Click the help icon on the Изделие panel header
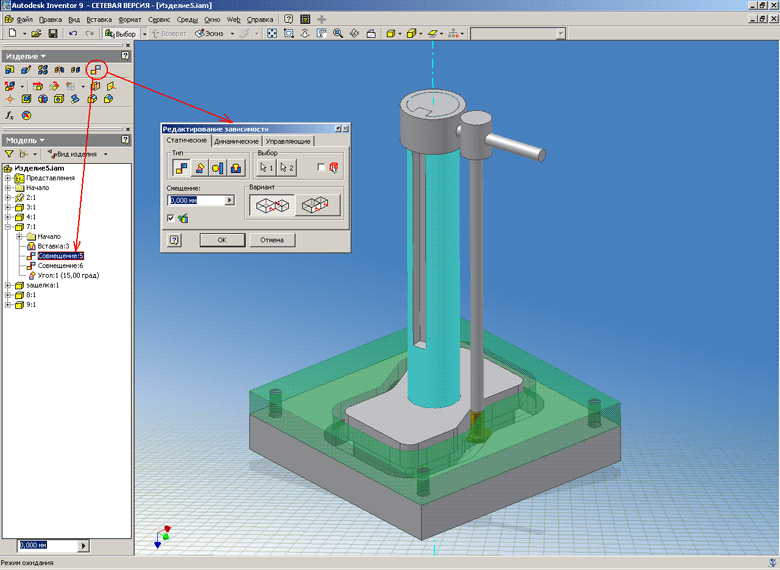Viewport: 780px width, 570px height. pos(125,56)
